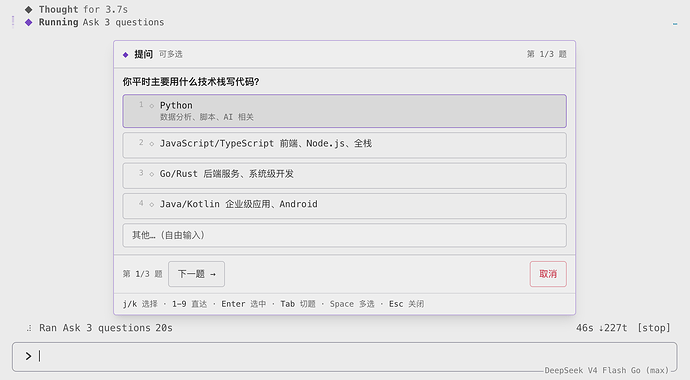The image size is (690, 380).
Task: Toggle the Python option diamond checkbox
Action: point(152,106)
